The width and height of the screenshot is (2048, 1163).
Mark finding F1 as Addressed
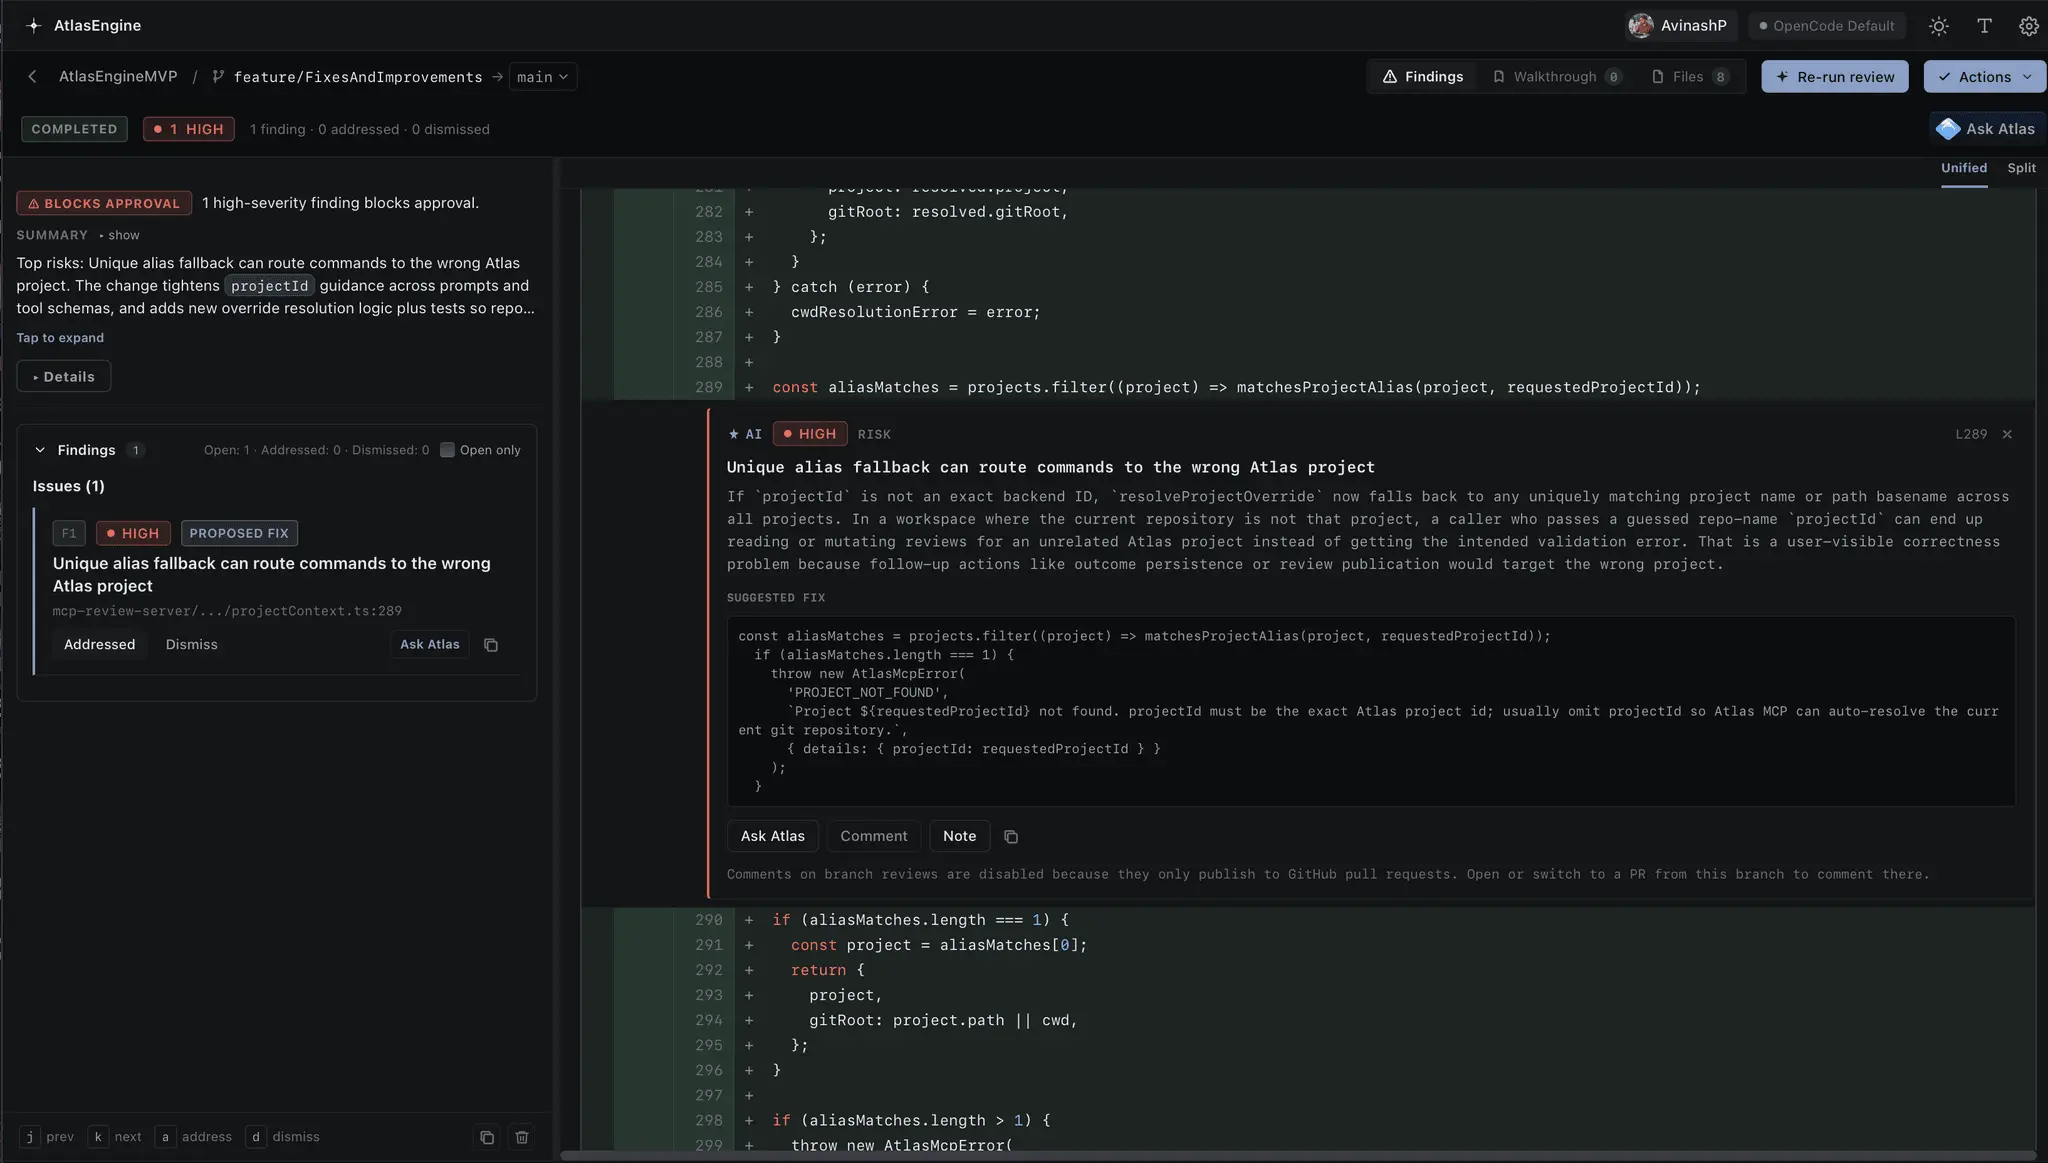pos(99,645)
